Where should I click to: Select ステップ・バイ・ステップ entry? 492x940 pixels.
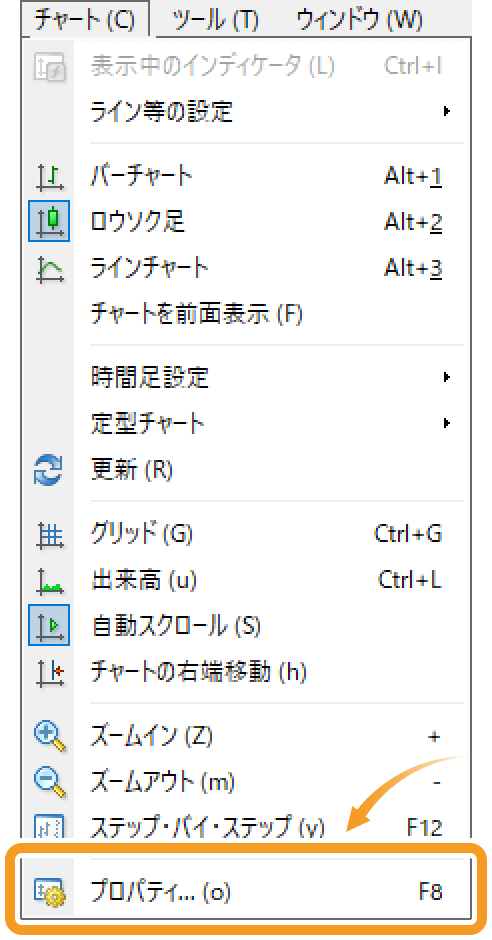pos(247,827)
